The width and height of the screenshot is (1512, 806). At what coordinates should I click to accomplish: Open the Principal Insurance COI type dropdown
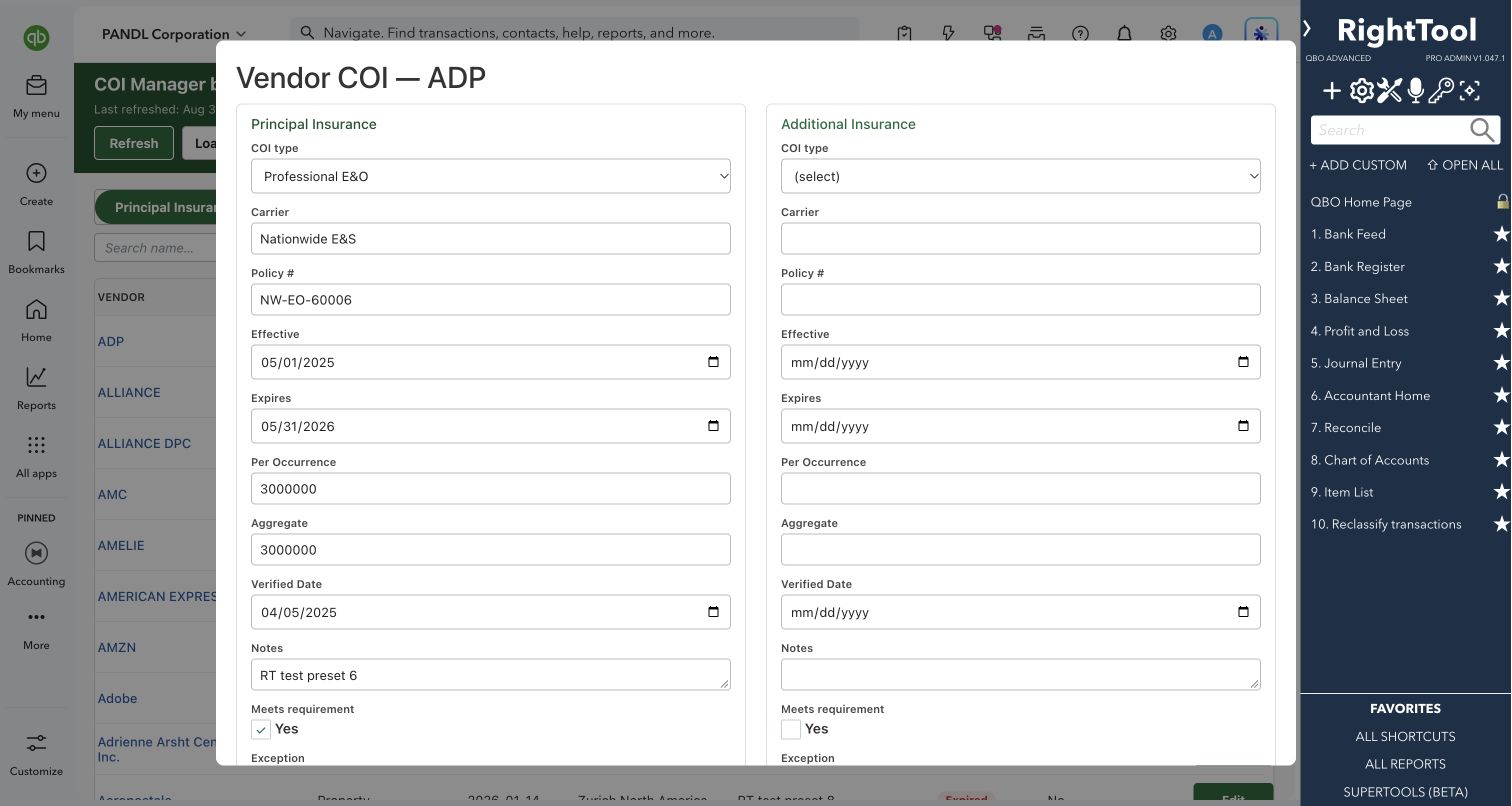(x=491, y=176)
